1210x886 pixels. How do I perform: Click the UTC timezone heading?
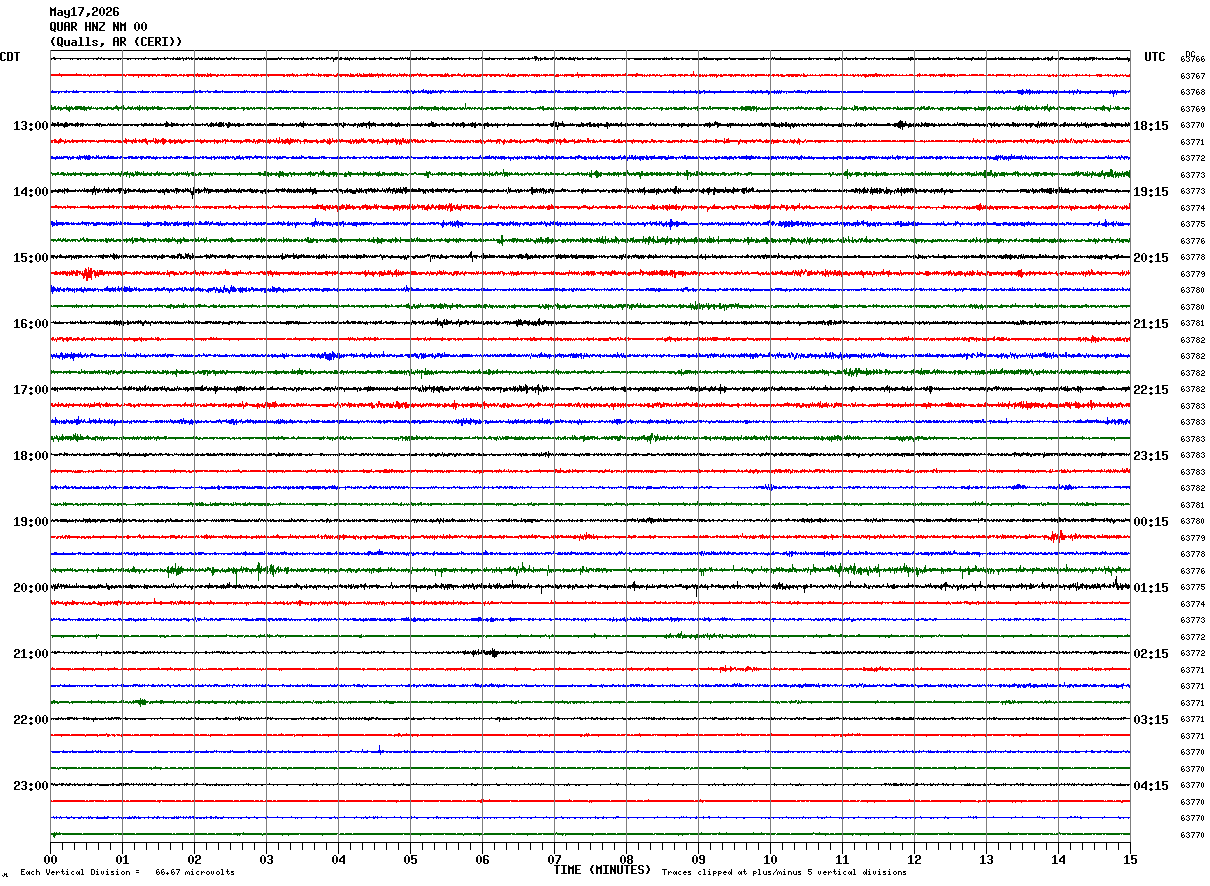[1155, 57]
